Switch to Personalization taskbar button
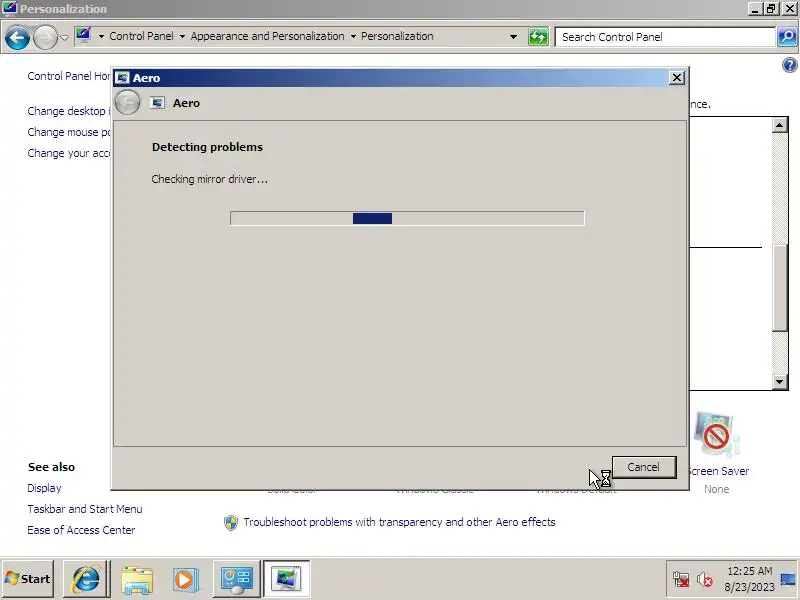 (x=286, y=579)
